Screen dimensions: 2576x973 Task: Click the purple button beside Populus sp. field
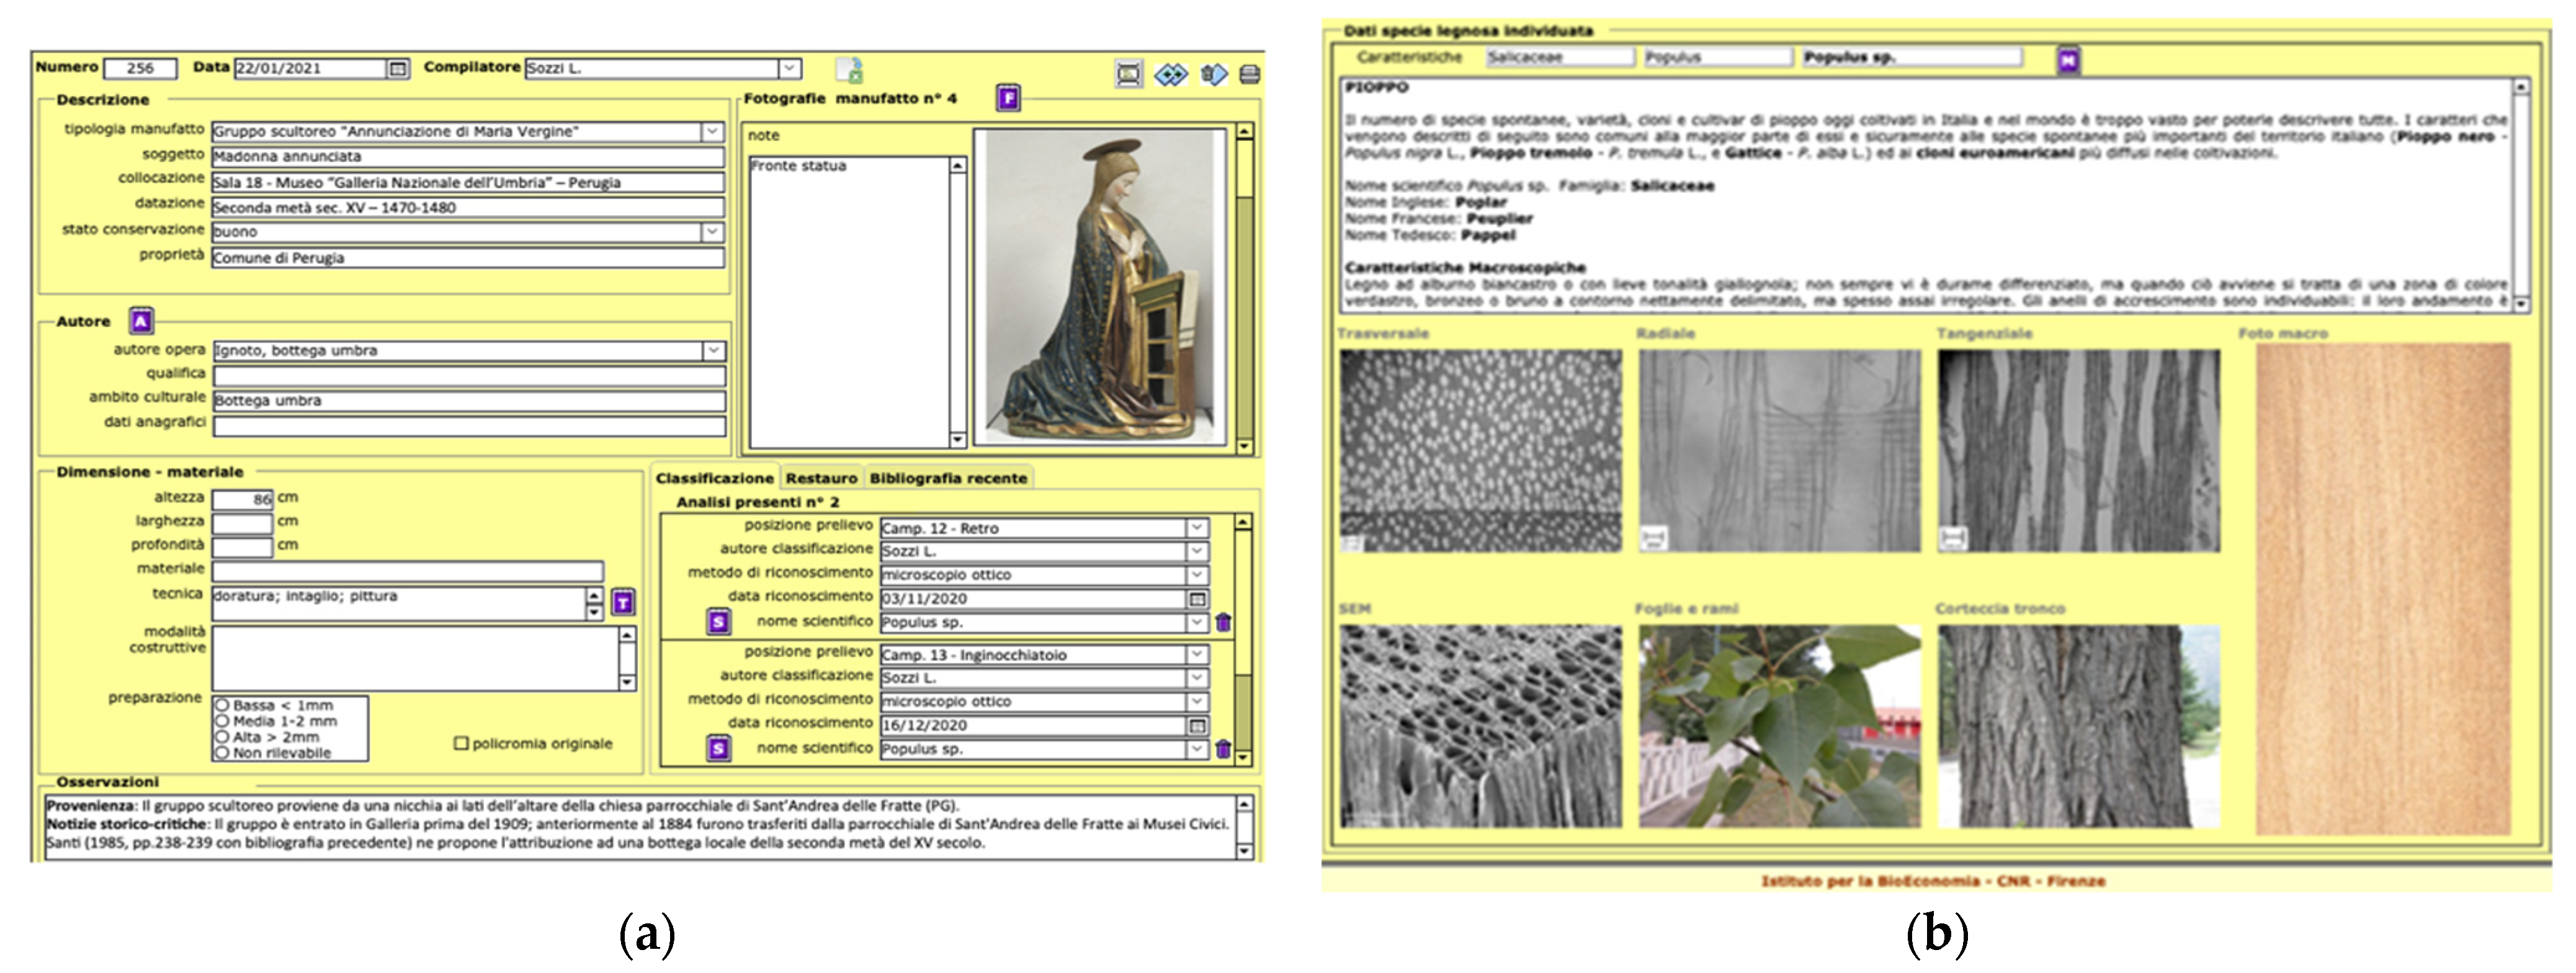[x=2068, y=60]
